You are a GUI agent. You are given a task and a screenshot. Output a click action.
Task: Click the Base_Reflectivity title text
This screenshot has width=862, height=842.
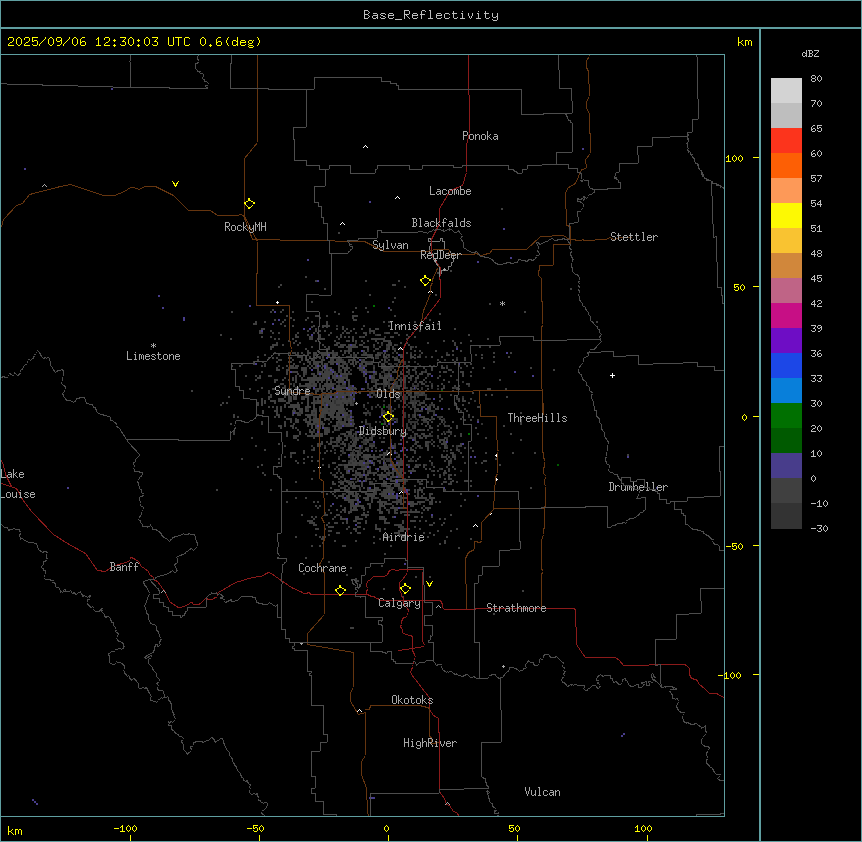tap(431, 15)
